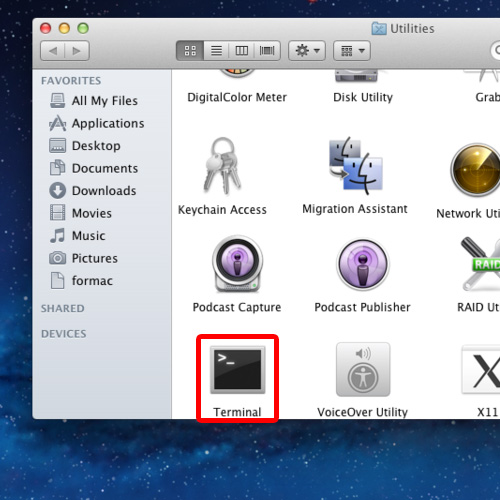Open Migration Assistant icon
This screenshot has height=500, width=500.
coord(356,166)
